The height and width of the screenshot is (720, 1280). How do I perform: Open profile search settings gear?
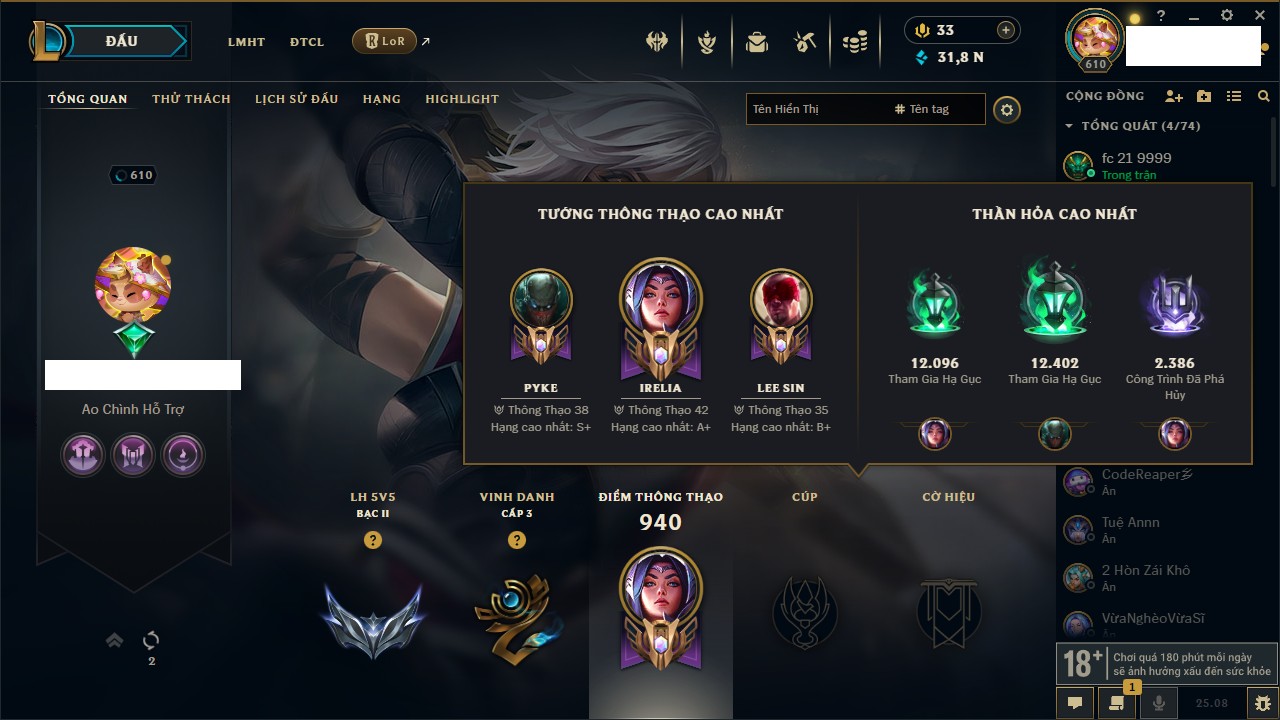point(1007,109)
